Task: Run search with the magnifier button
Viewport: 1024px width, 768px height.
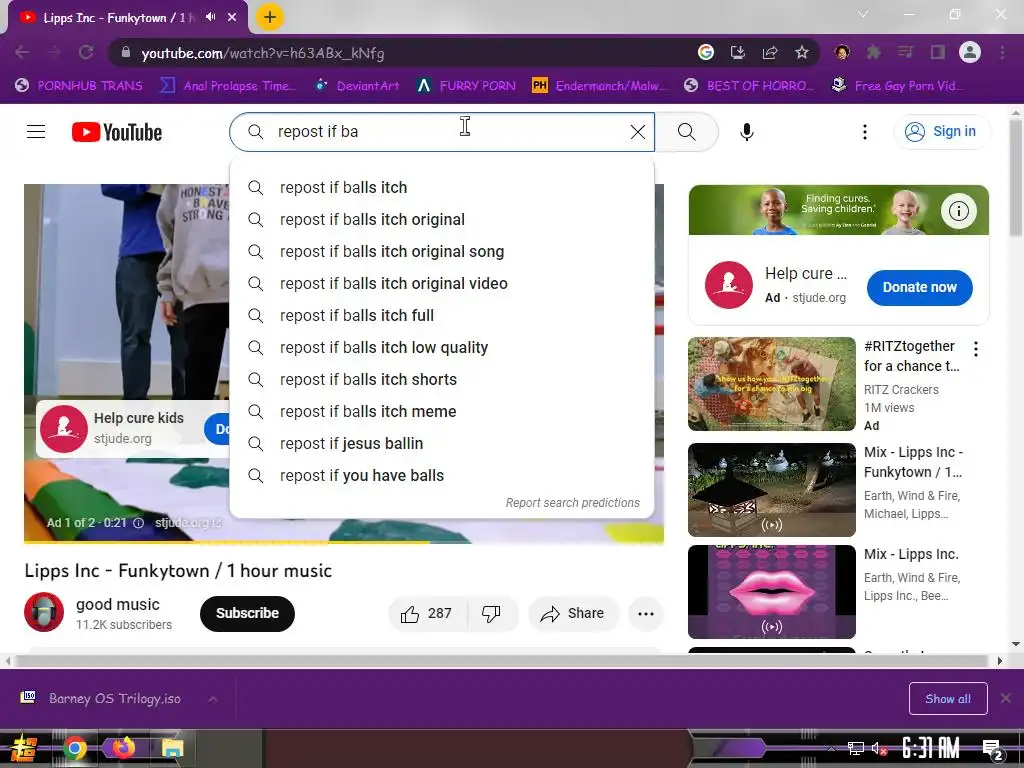Action: 686,132
